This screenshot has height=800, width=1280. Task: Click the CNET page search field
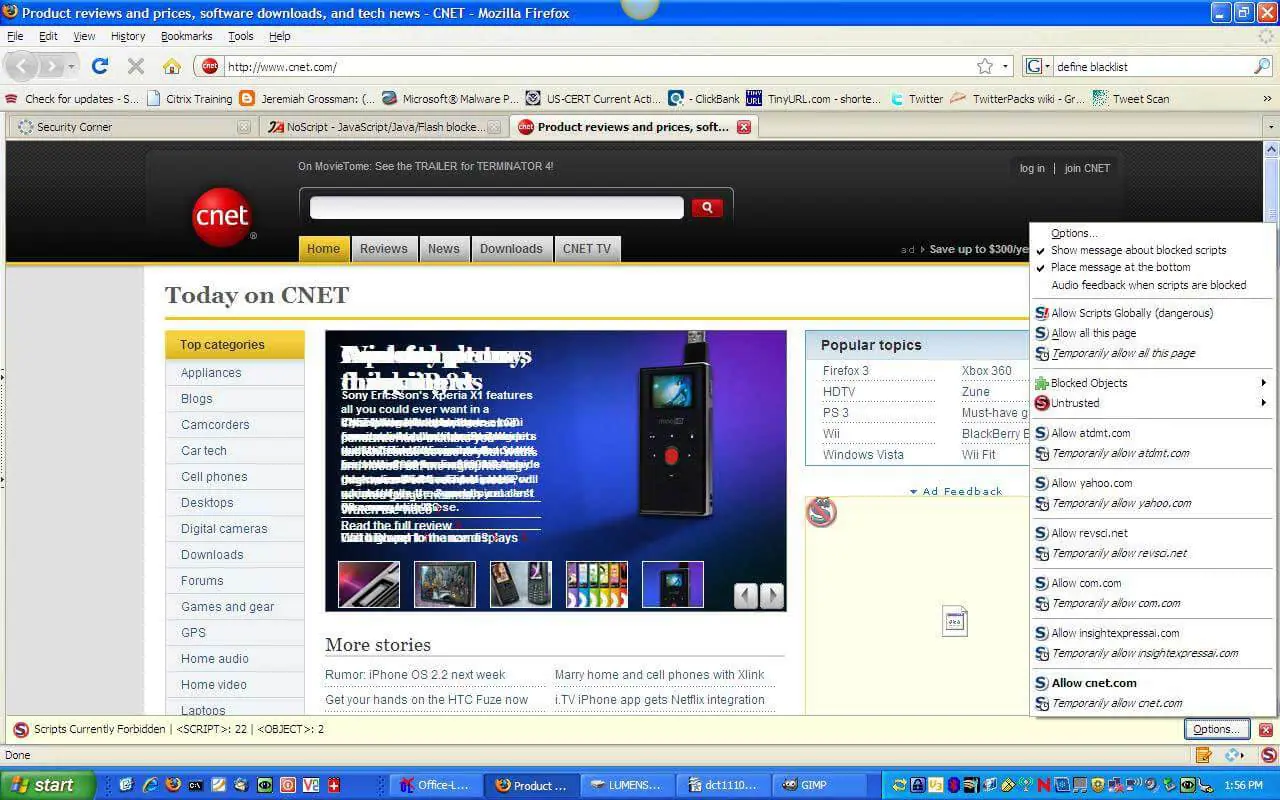(497, 207)
